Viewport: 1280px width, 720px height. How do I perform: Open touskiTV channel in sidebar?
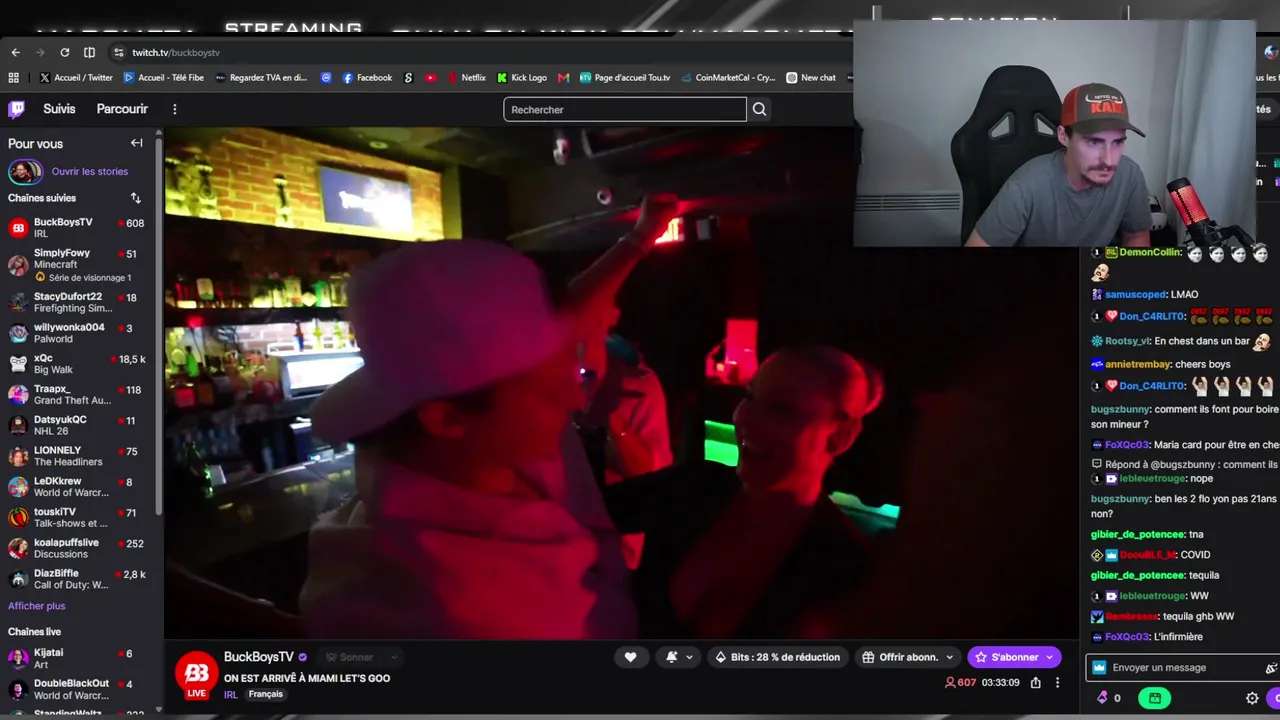point(77,517)
